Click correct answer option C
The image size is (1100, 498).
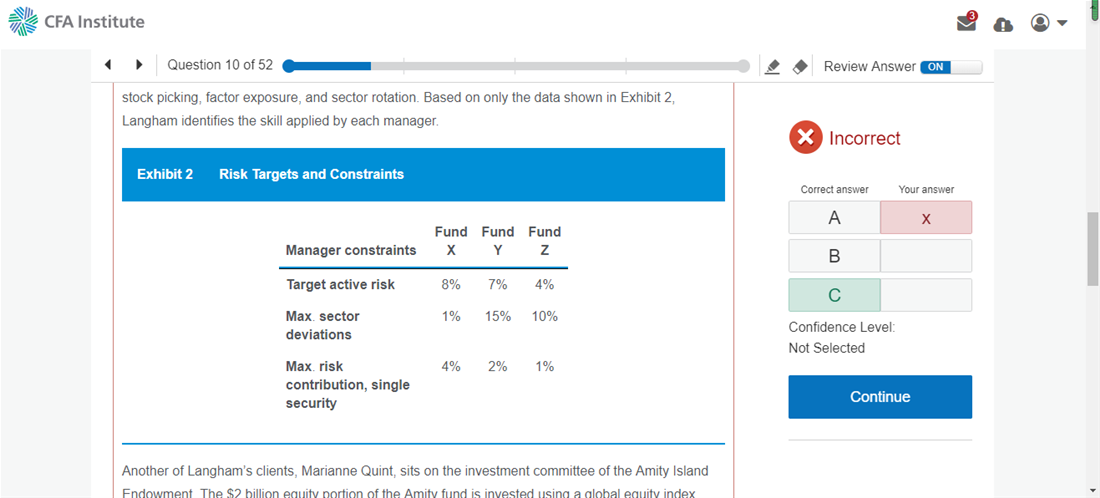tap(834, 295)
